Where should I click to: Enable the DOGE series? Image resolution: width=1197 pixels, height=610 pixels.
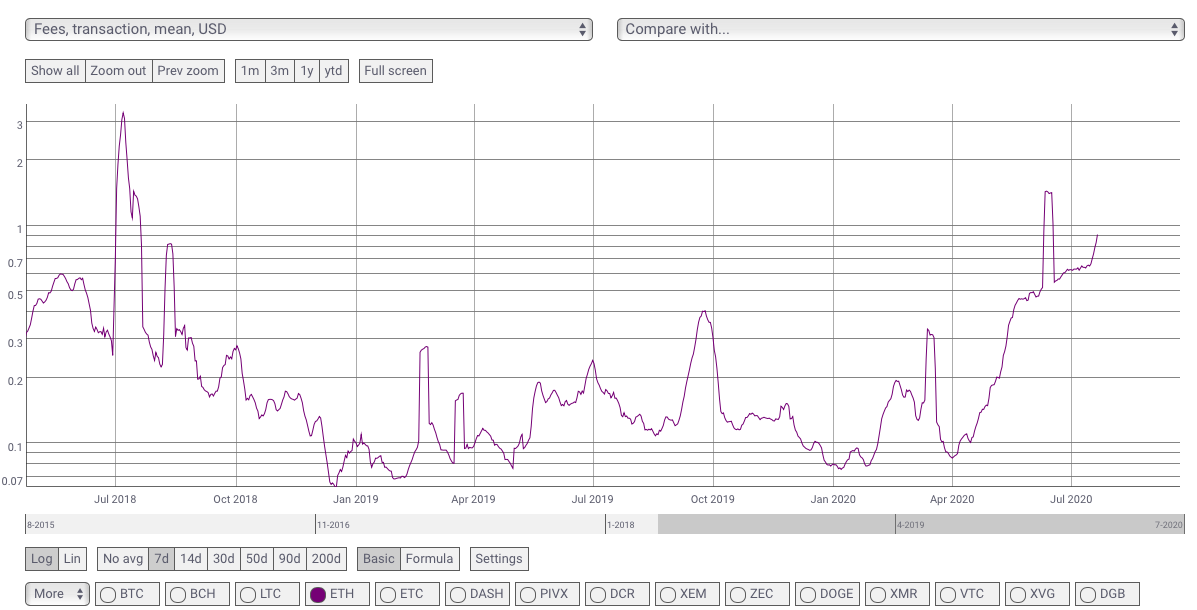pyautogui.click(x=827, y=594)
